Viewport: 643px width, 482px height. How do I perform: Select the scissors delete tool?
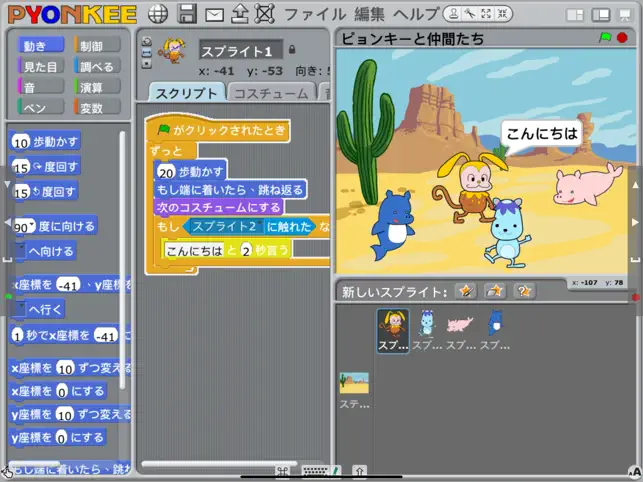point(470,14)
